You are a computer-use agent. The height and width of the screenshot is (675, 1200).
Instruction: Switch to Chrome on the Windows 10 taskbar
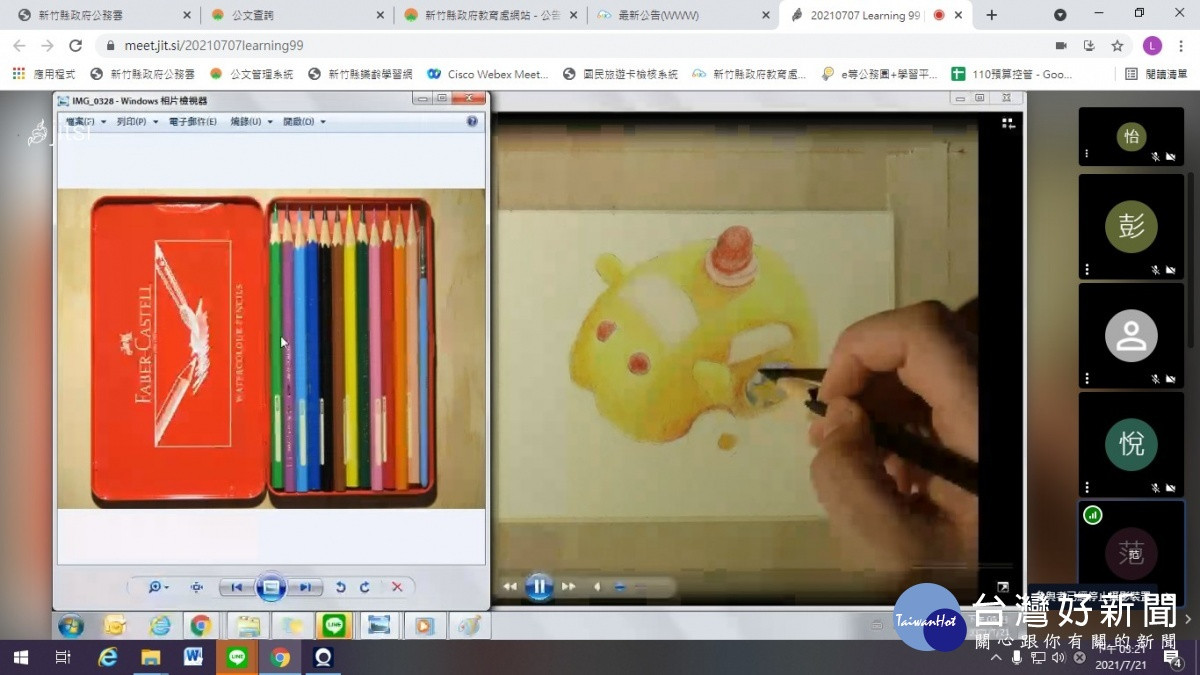pyautogui.click(x=280, y=657)
